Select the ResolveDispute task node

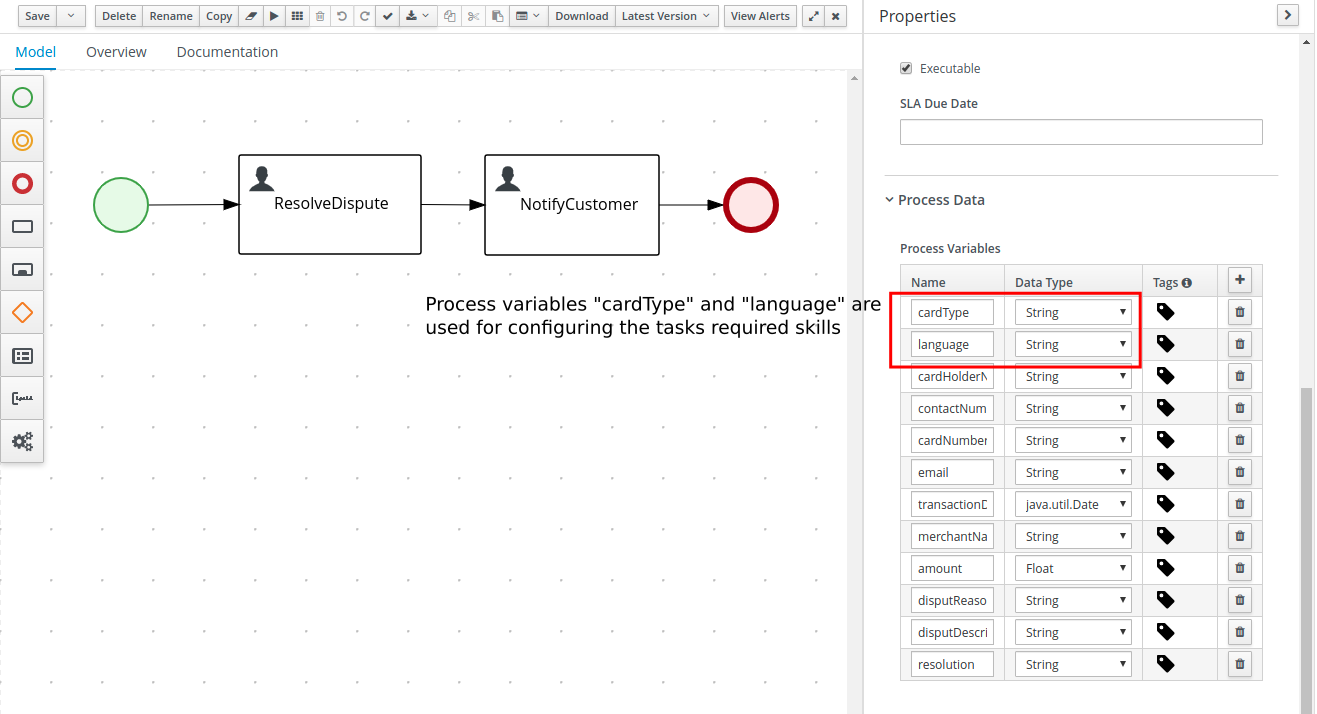tap(330, 204)
